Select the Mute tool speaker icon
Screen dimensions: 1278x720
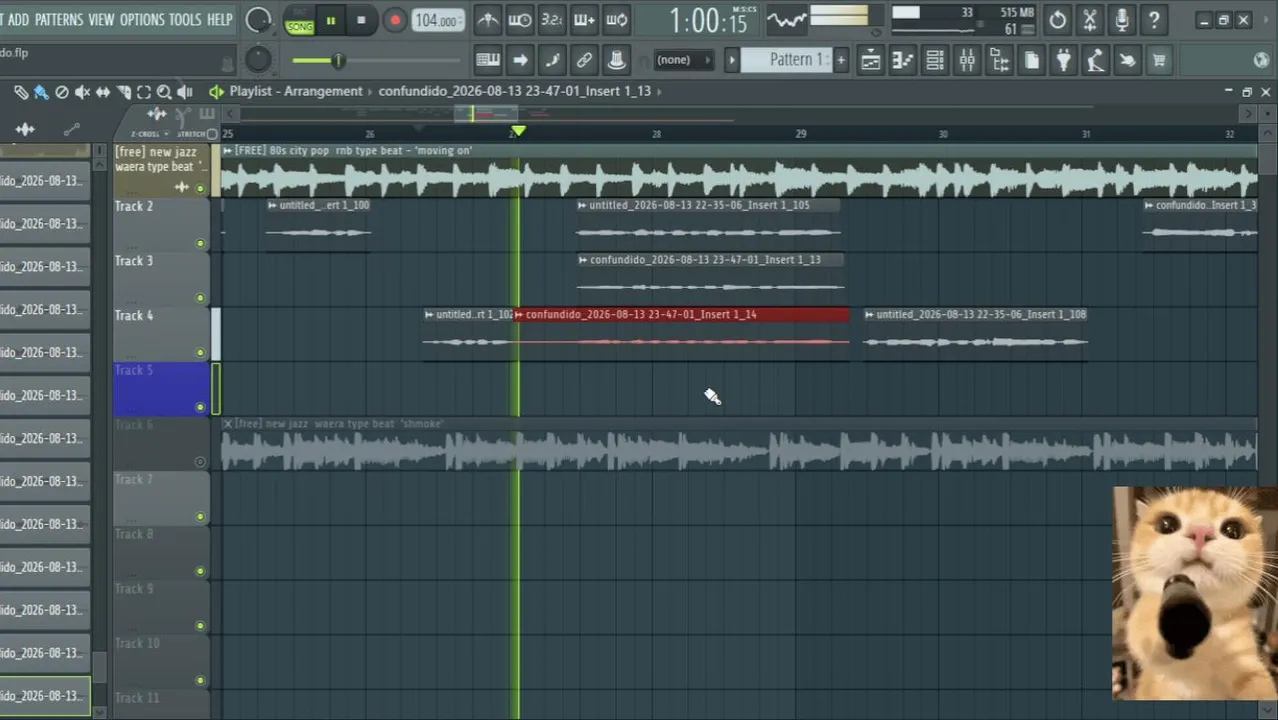83,92
